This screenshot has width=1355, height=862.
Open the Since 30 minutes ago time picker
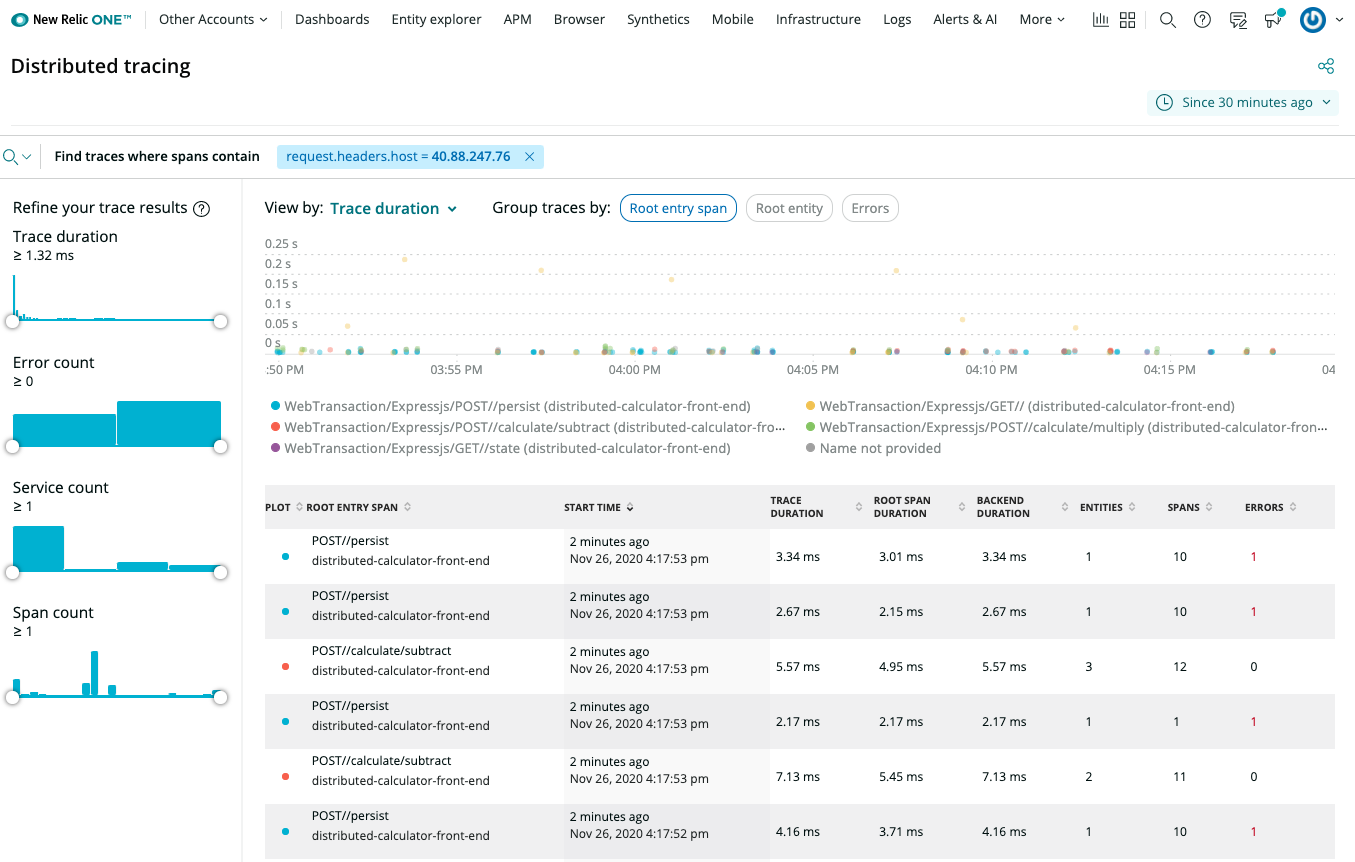coord(1242,102)
